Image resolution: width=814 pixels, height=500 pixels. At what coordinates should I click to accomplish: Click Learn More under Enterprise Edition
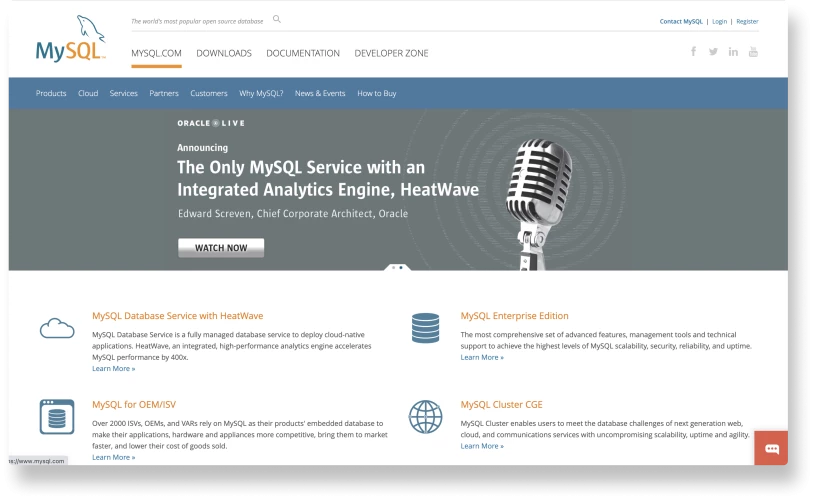click(x=482, y=357)
